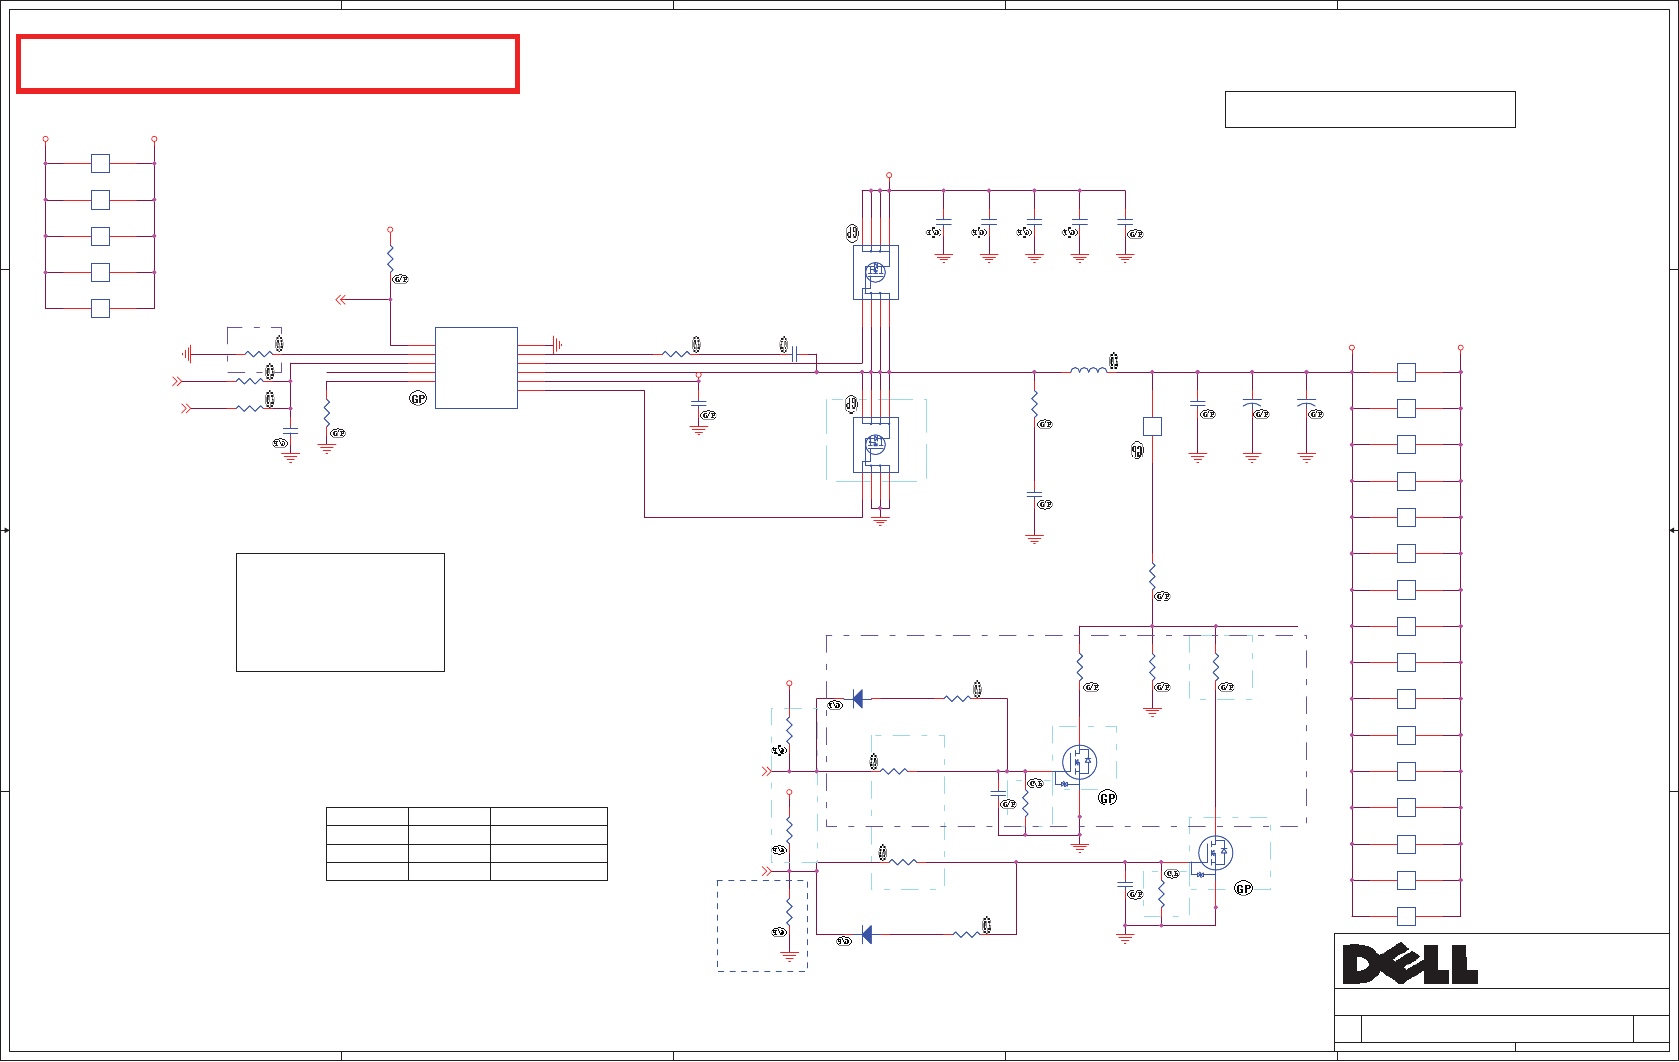
Task: Select the large IC block left of center
Action: pyautogui.click(x=476, y=368)
